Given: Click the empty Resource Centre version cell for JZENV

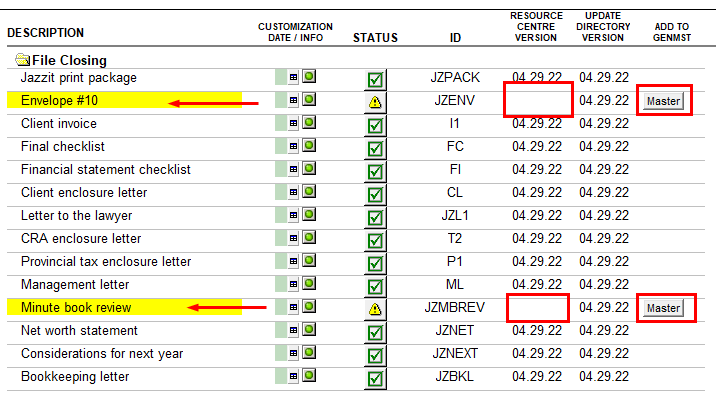Looking at the screenshot, I should 538,100.
